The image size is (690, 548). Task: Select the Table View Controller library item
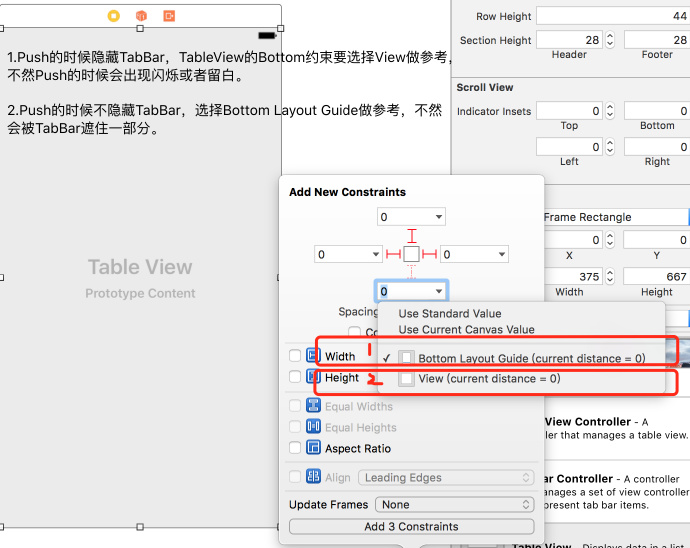[x=616, y=428]
